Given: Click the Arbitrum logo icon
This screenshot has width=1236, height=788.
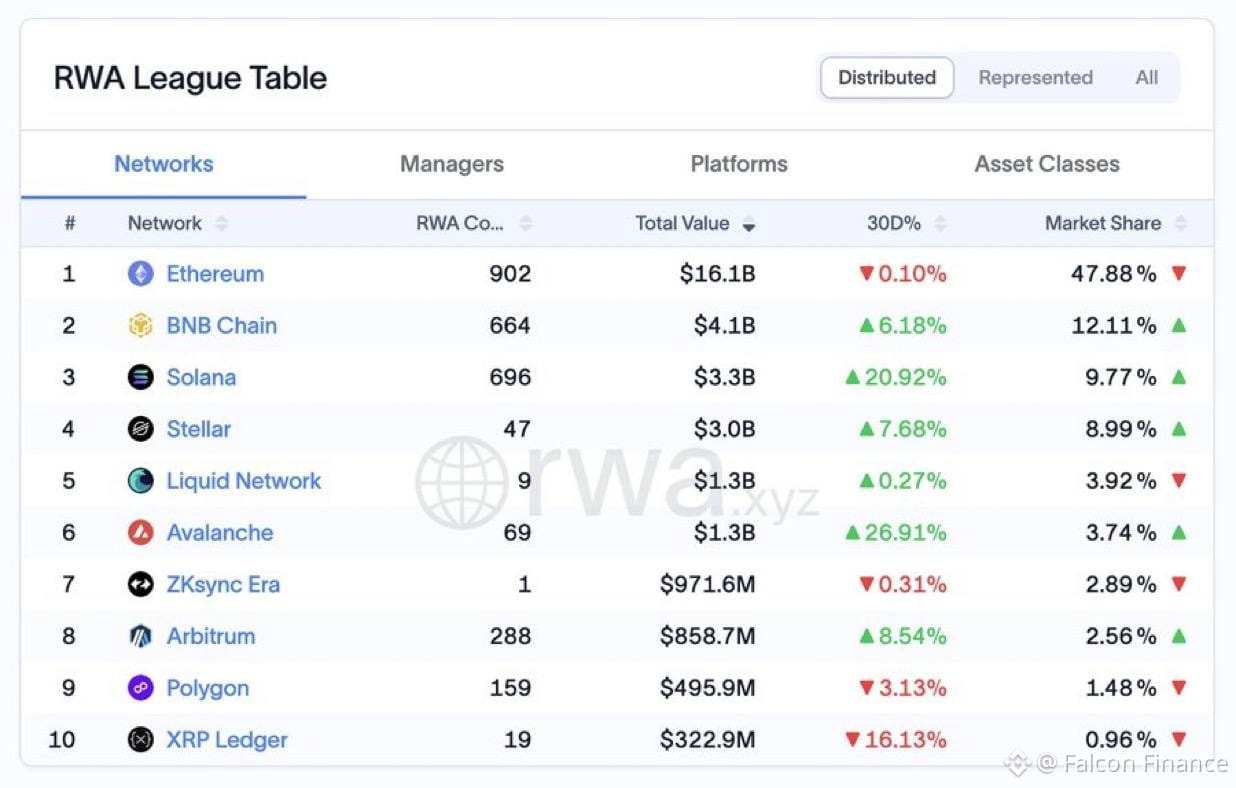Looking at the screenshot, I should click(x=141, y=636).
